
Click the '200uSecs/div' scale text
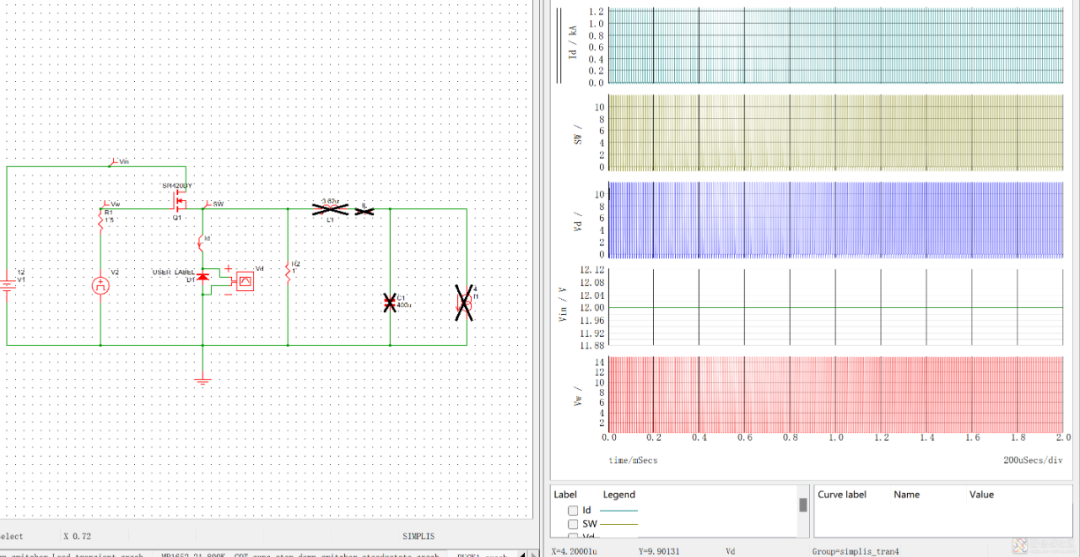click(1033, 459)
